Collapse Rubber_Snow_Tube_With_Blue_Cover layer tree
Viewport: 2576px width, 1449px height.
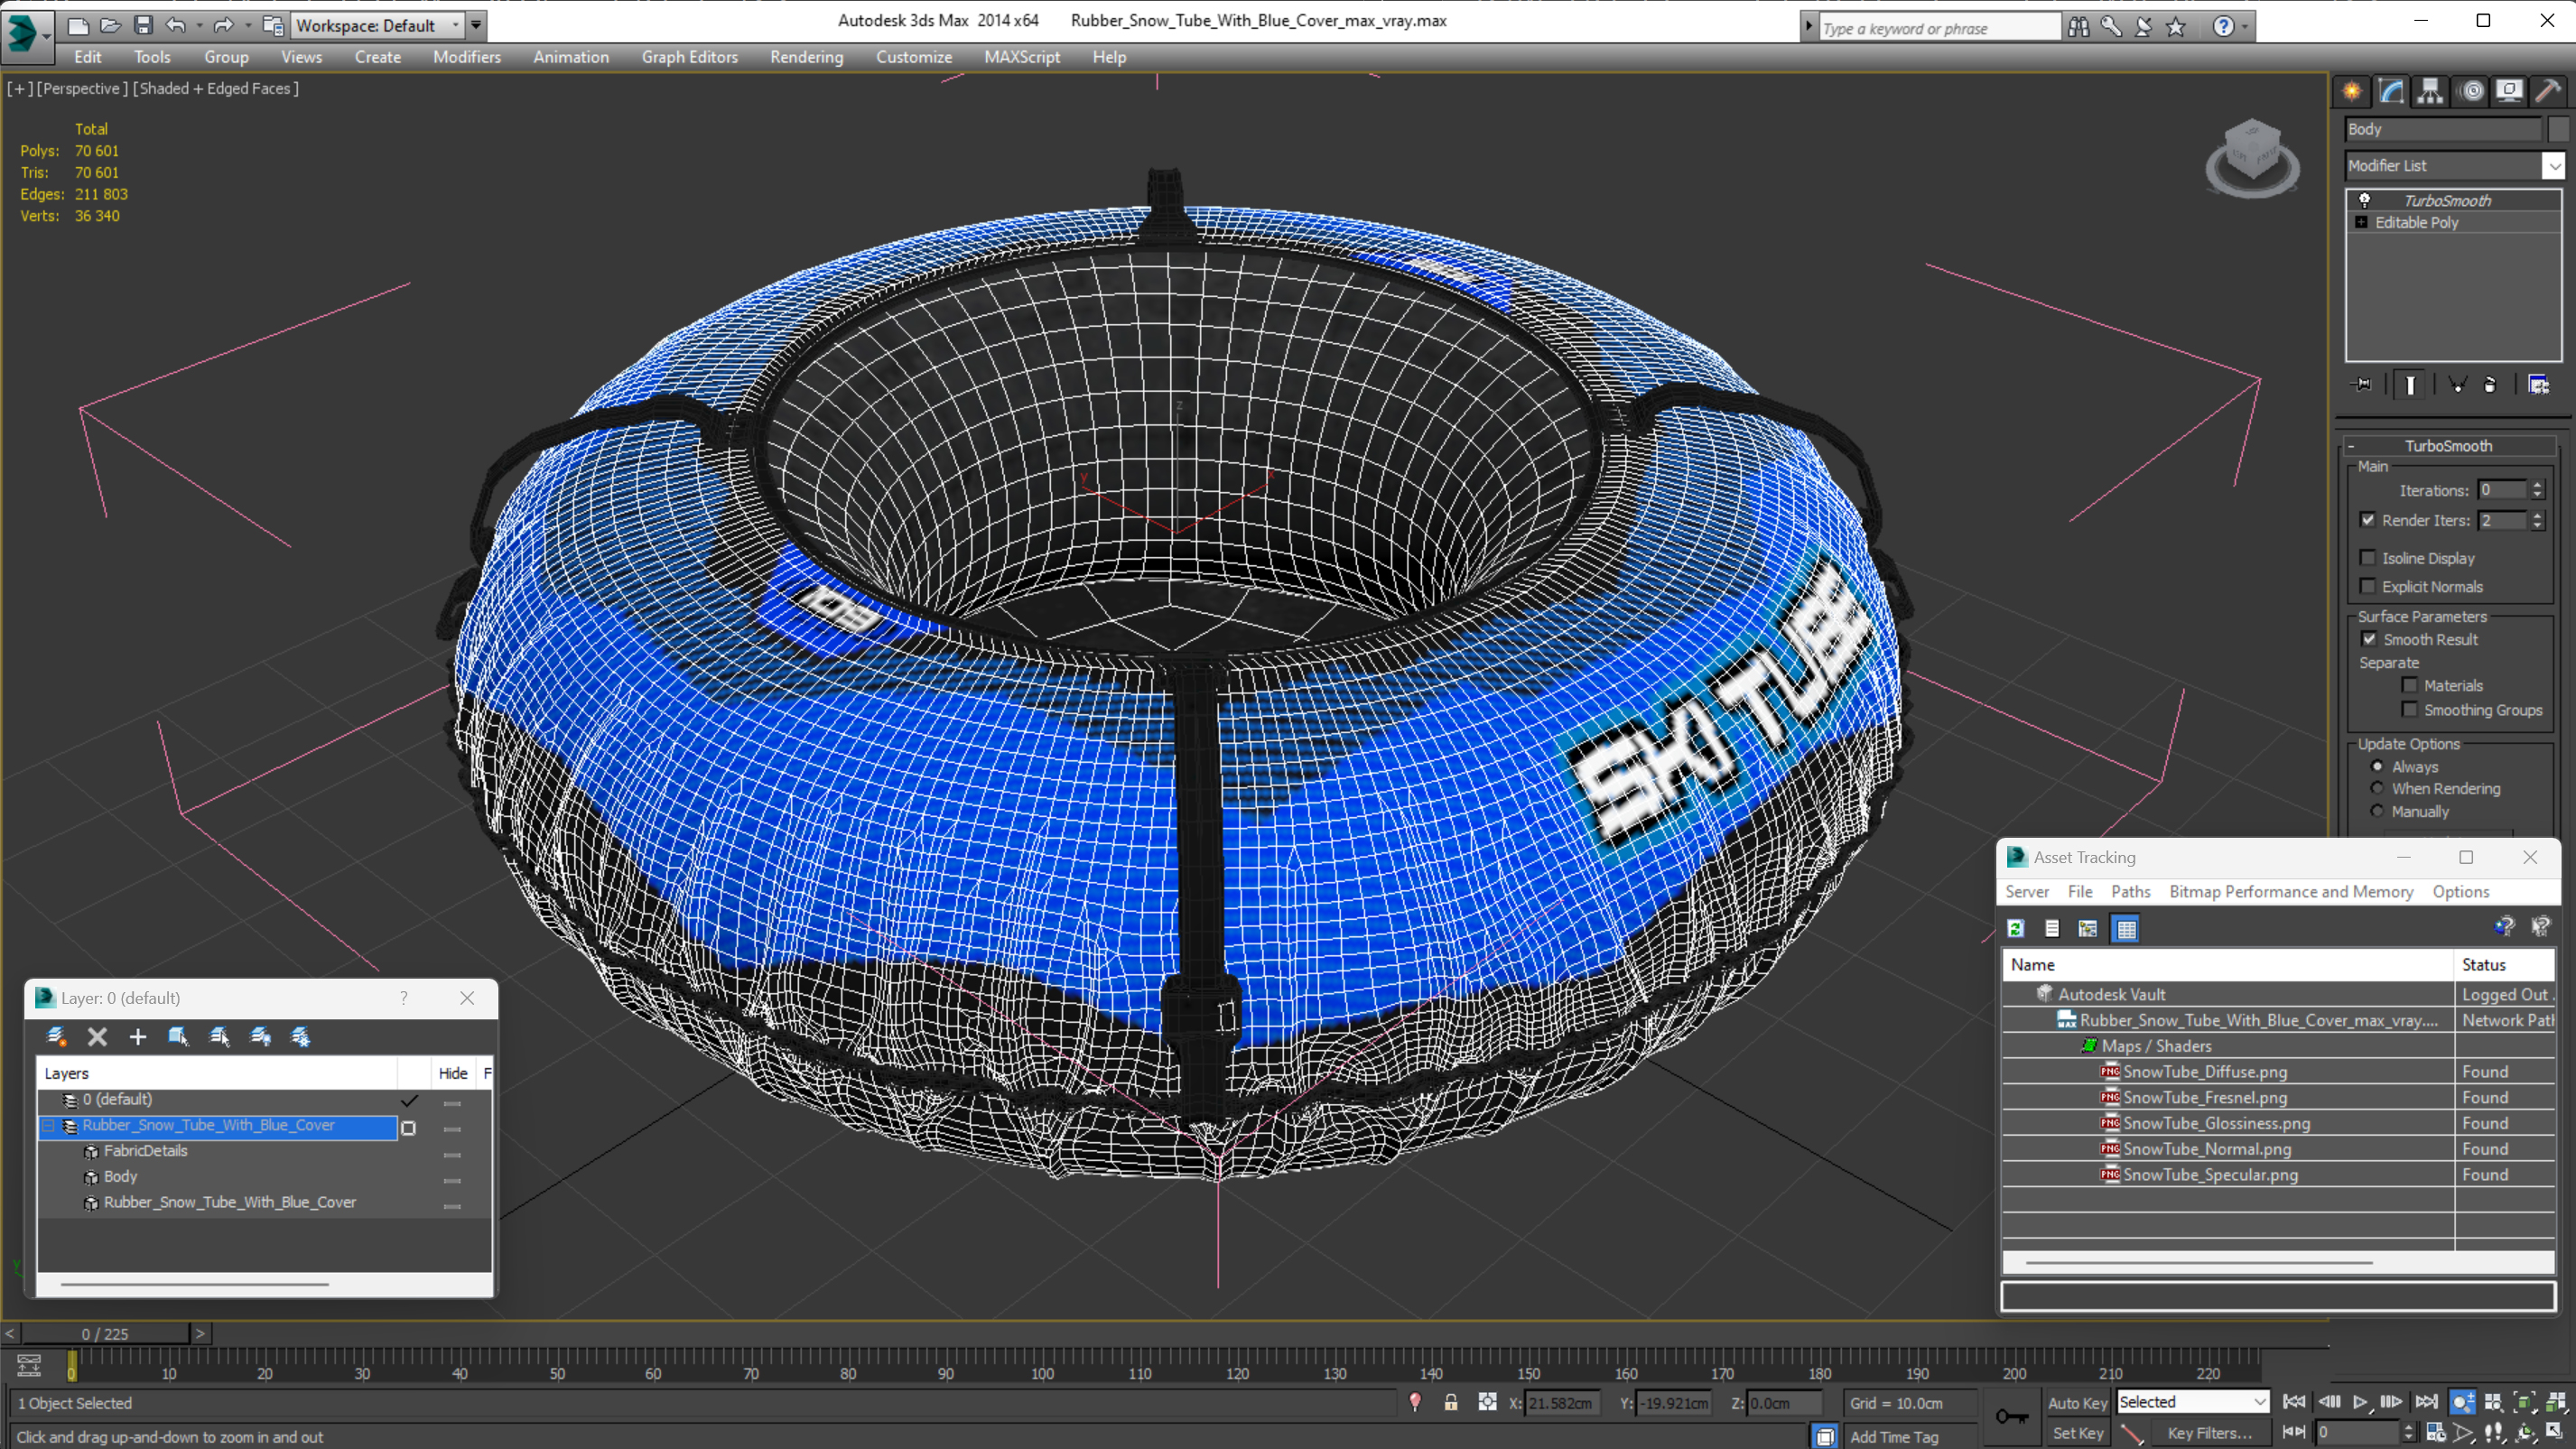click(x=48, y=1126)
